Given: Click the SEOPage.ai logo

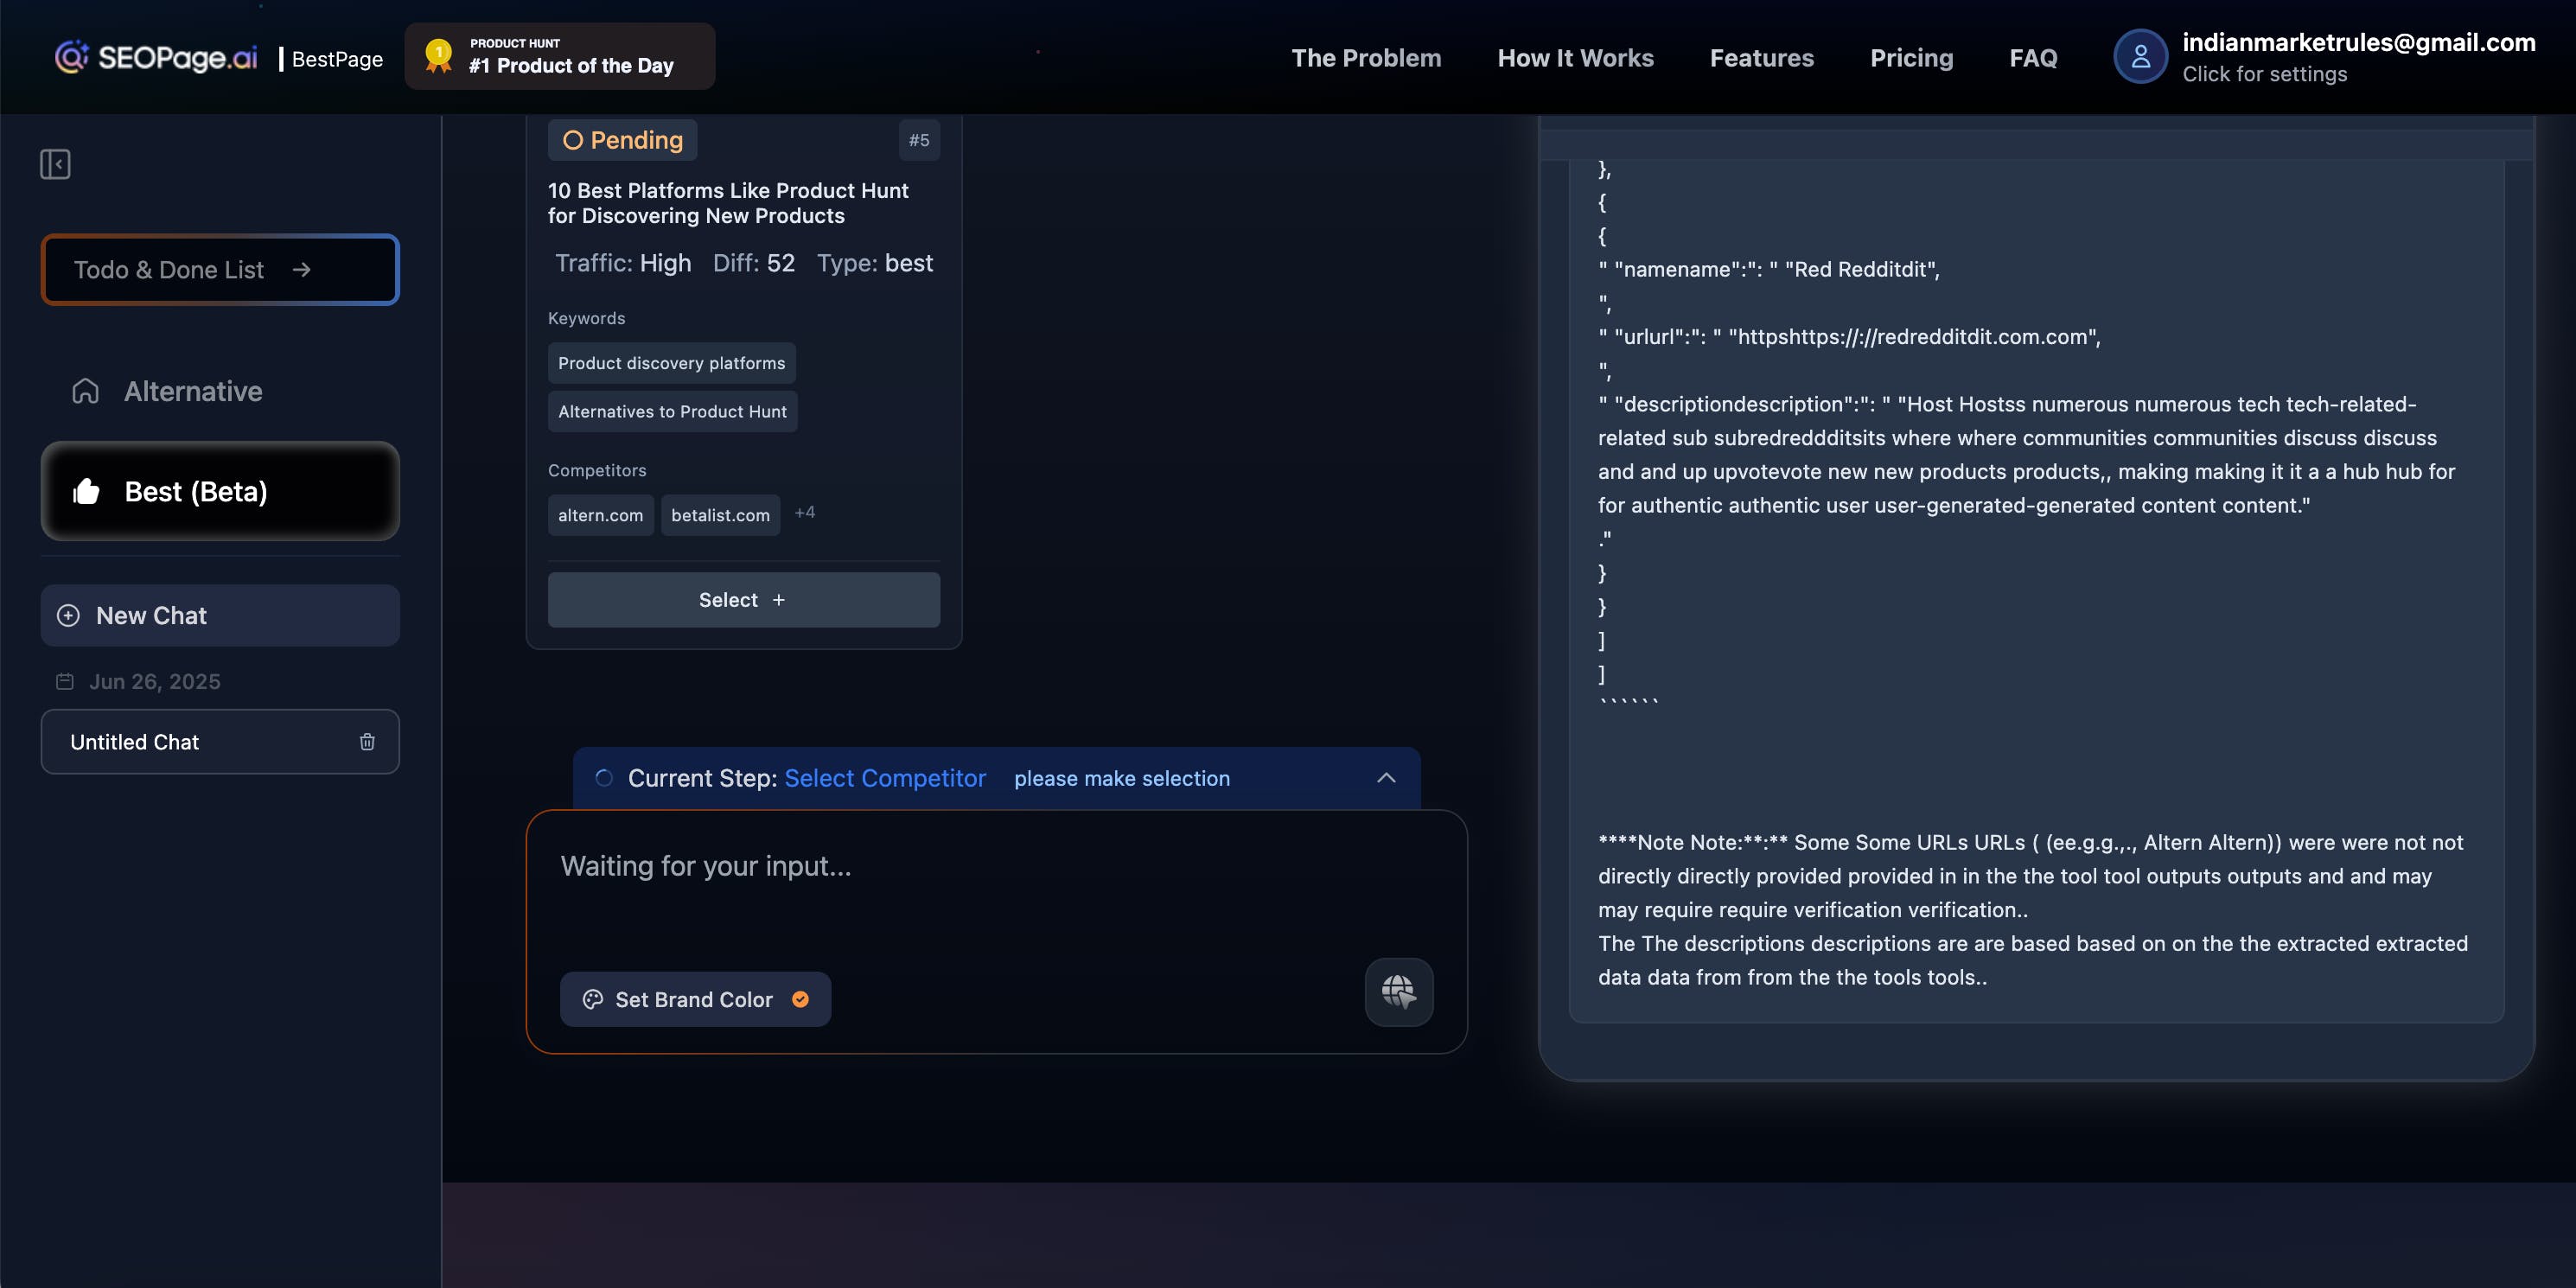Looking at the screenshot, I should point(156,57).
